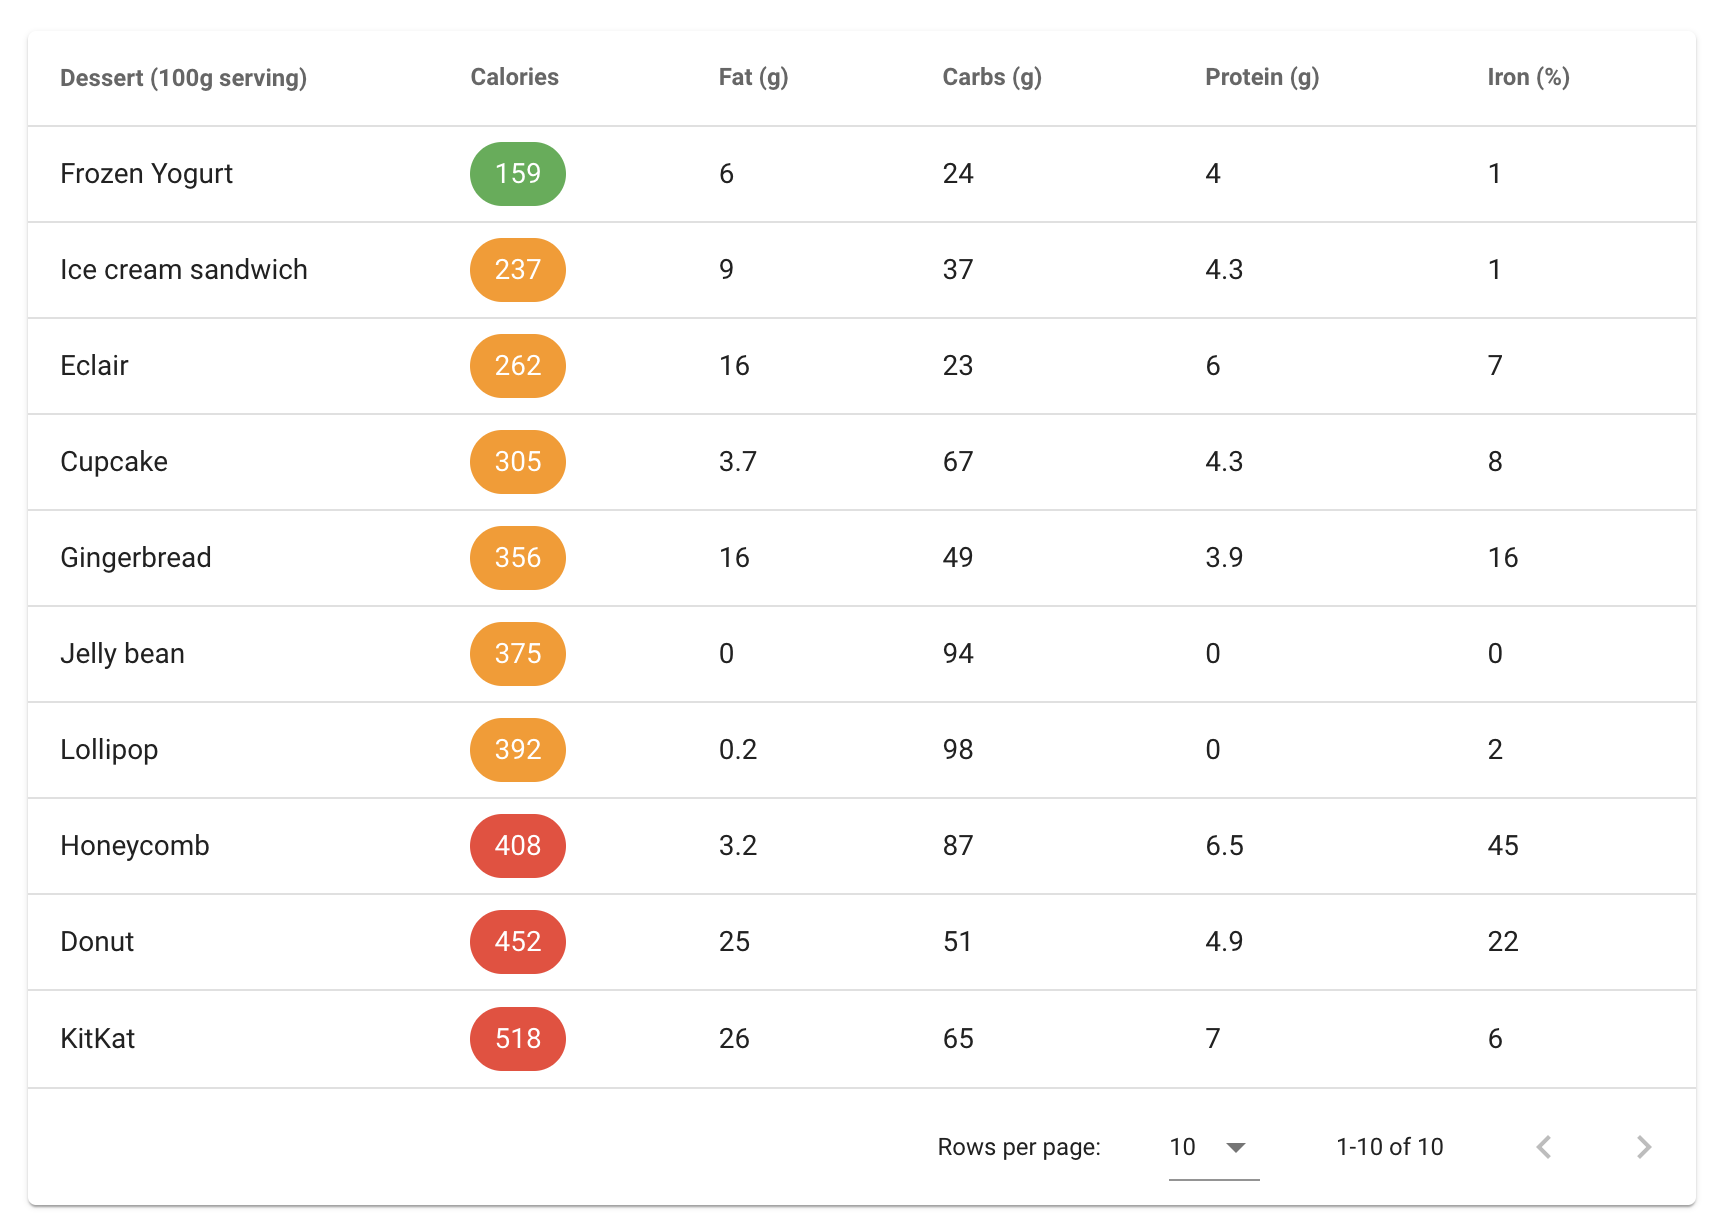Go to the previous page arrow

1544,1147
